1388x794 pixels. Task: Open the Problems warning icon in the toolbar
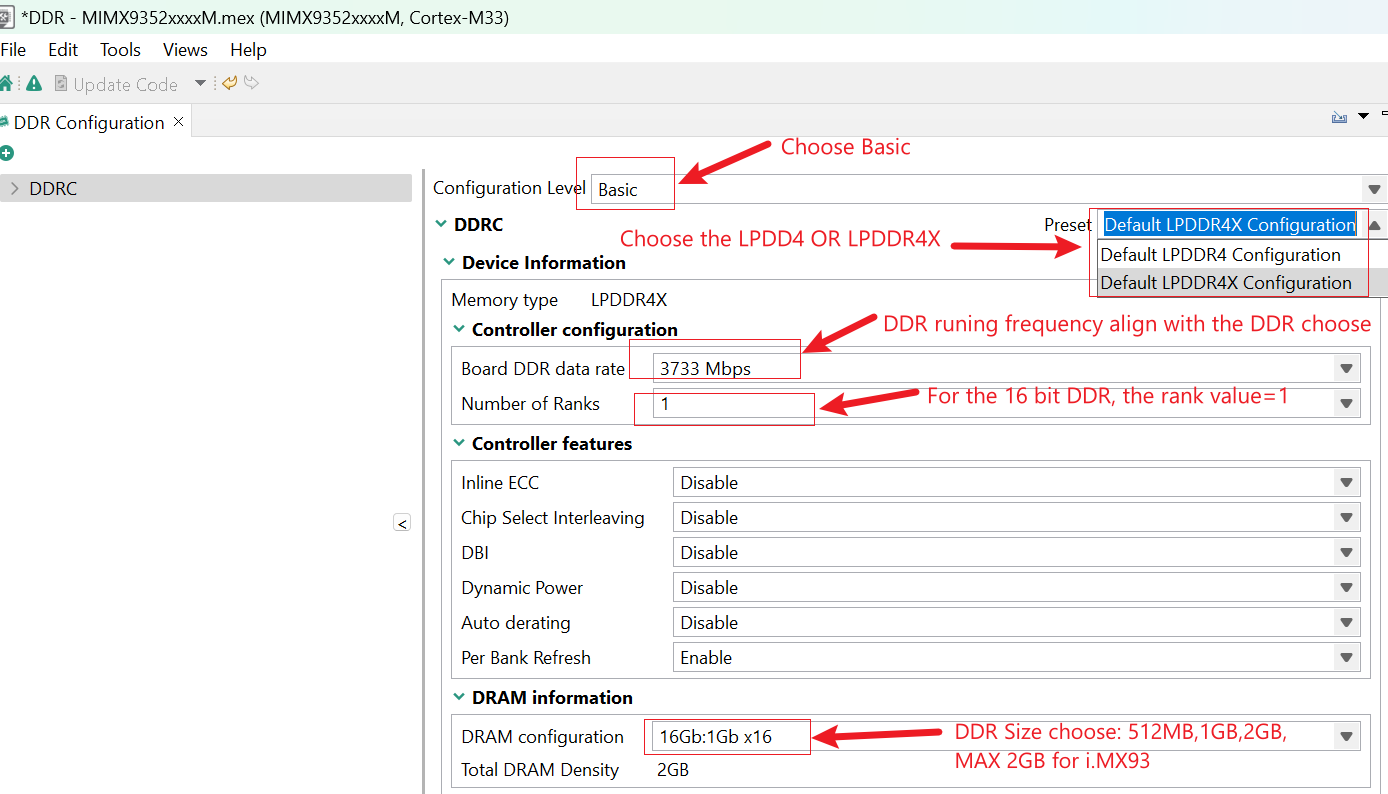tap(33, 83)
